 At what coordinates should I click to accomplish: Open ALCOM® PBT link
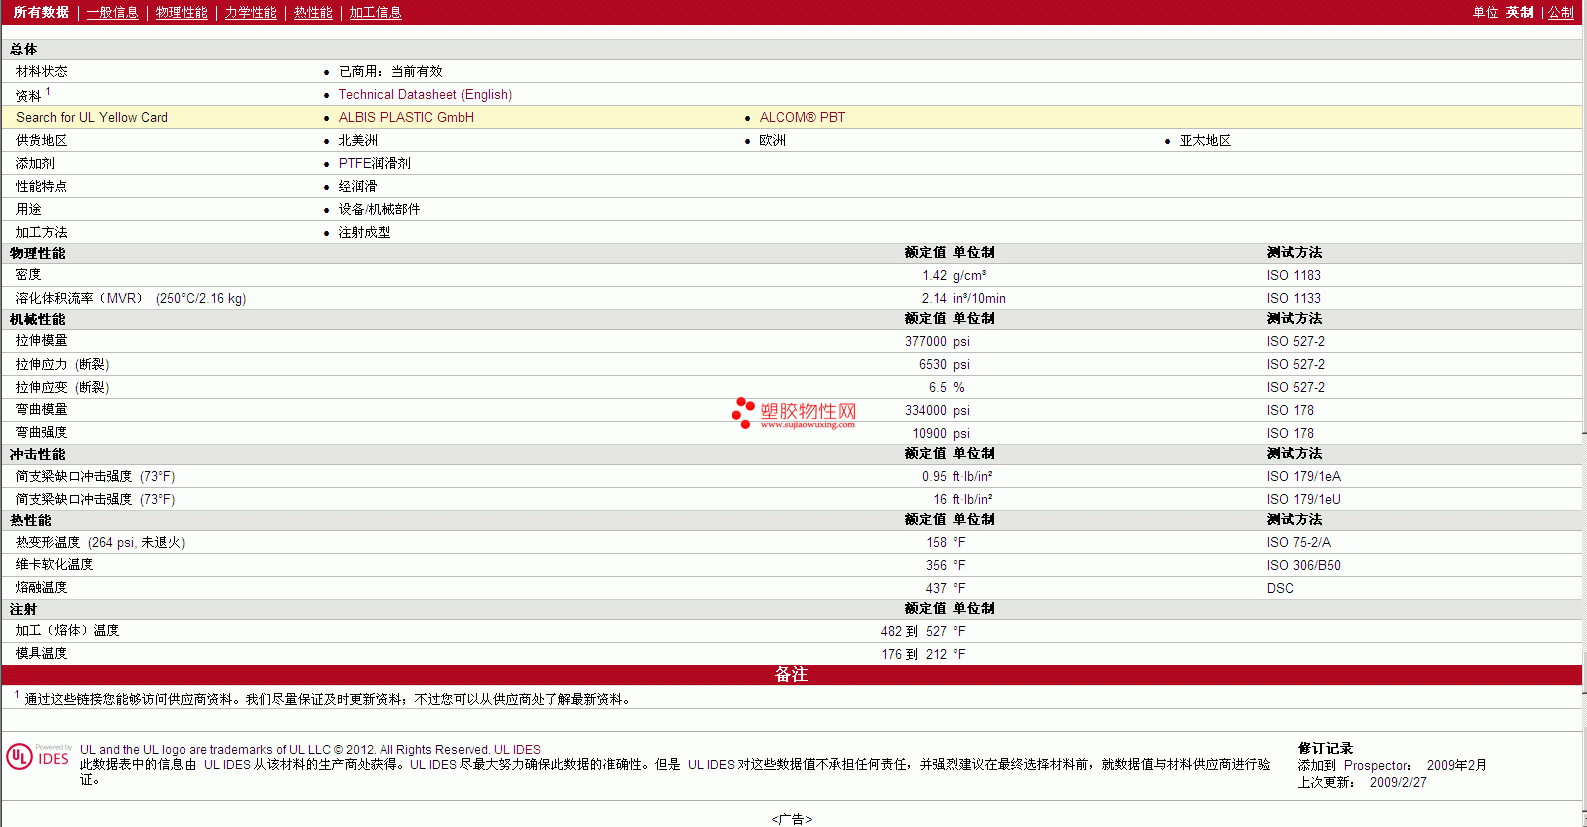802,117
